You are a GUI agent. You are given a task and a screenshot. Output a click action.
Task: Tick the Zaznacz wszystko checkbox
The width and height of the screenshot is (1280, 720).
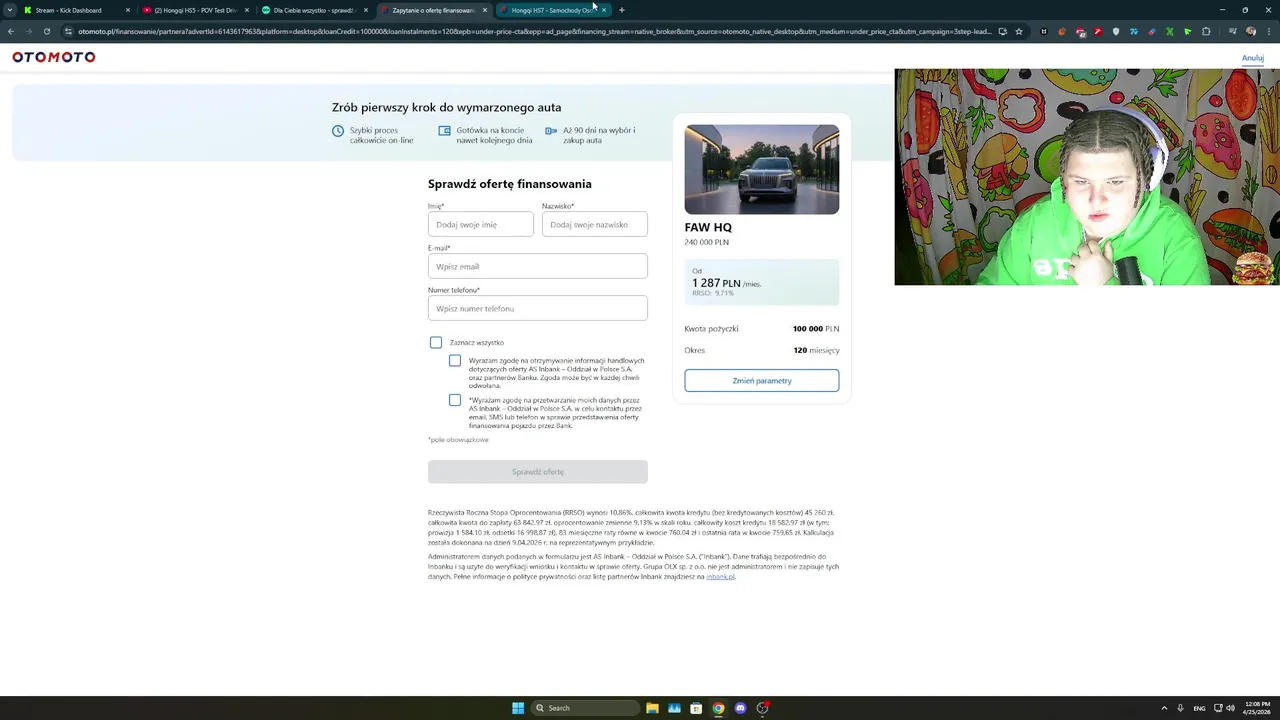pos(436,342)
